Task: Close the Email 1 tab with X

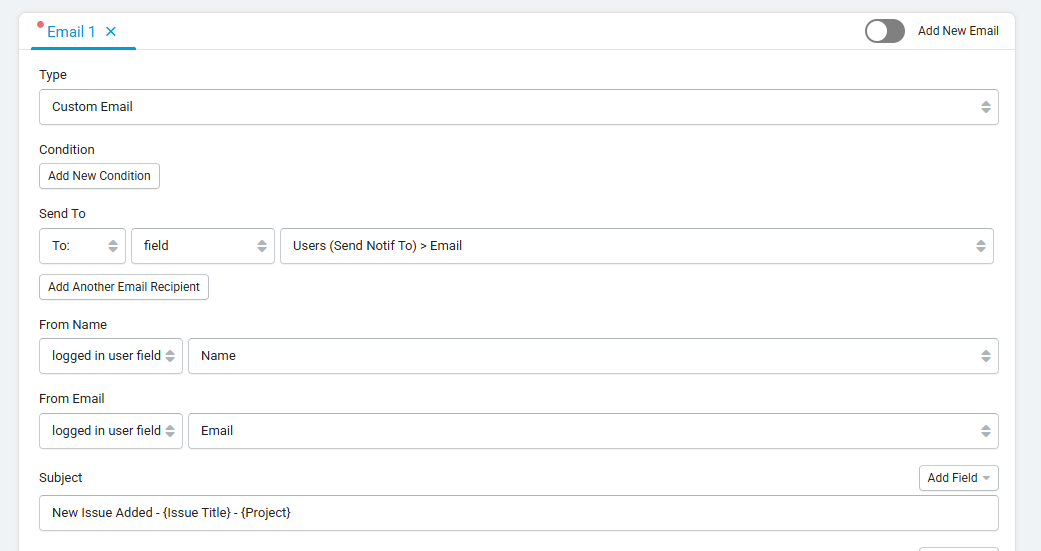Action: point(111,31)
